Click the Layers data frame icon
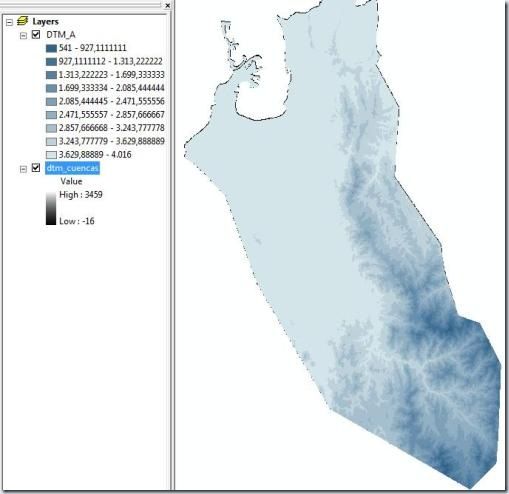 coord(22,21)
